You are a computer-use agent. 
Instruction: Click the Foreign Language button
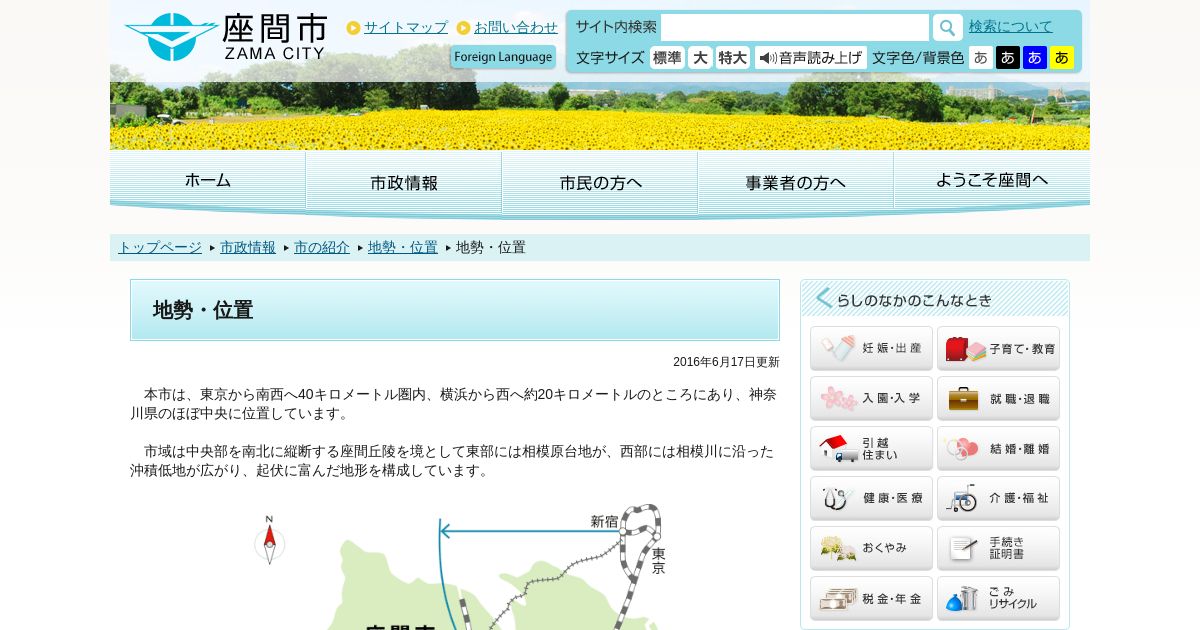503,57
